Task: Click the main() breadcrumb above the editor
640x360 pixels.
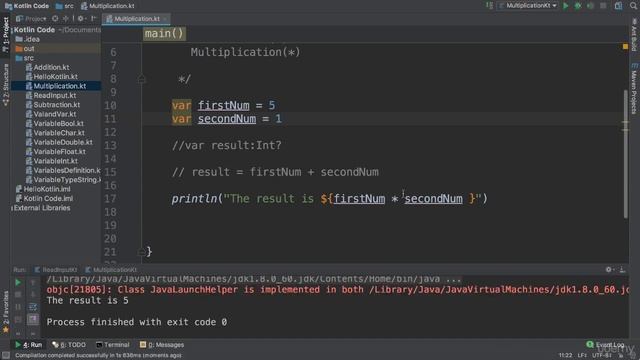Action: 164,33
